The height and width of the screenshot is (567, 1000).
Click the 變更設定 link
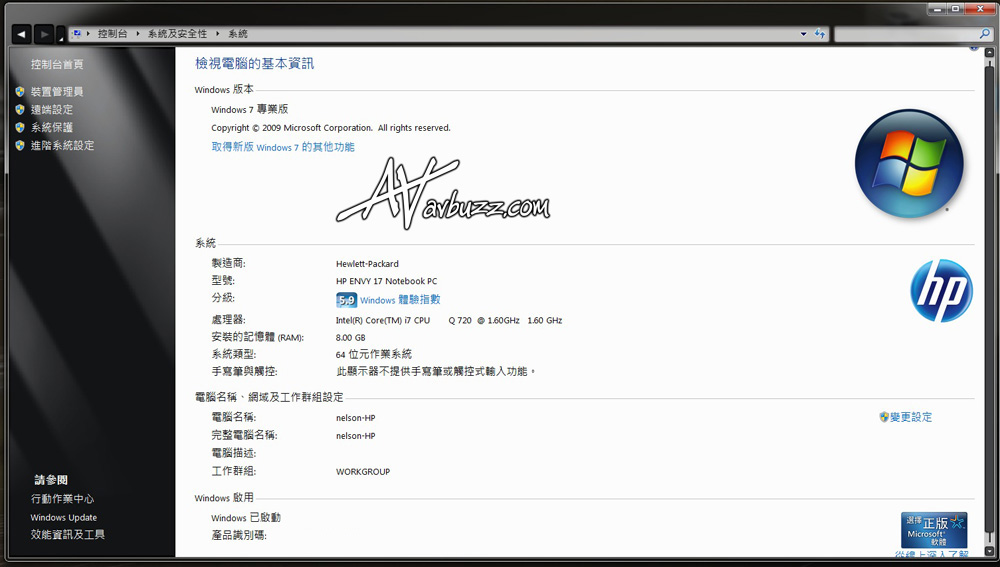click(x=910, y=417)
